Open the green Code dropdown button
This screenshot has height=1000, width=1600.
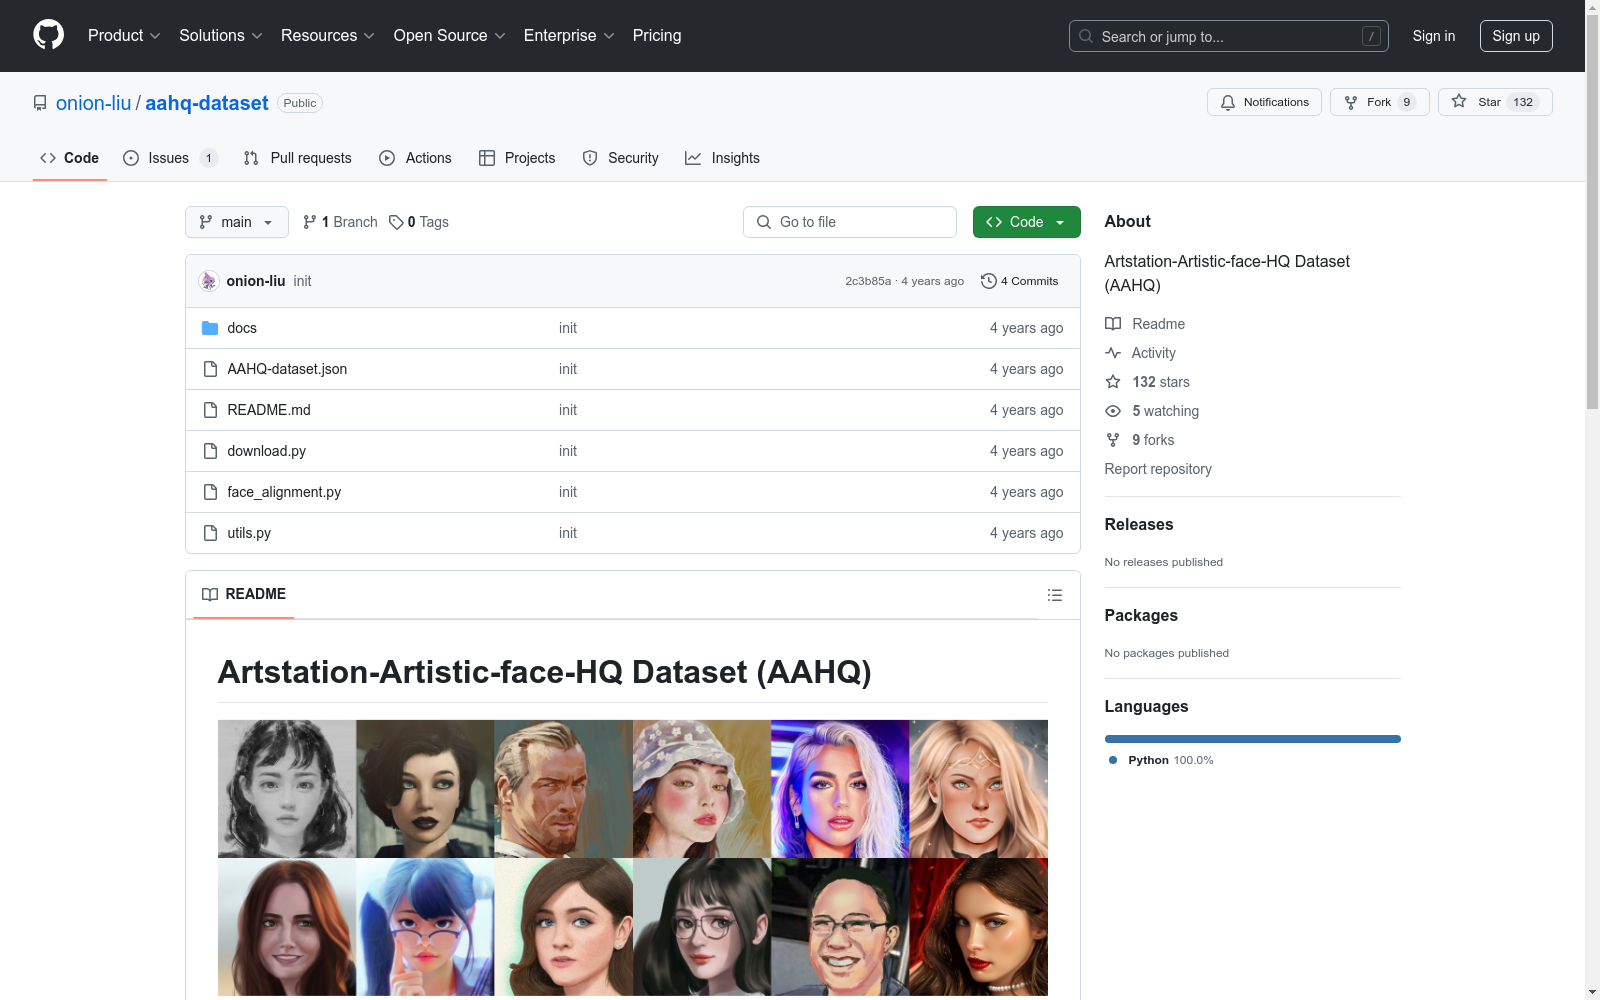click(x=1026, y=222)
